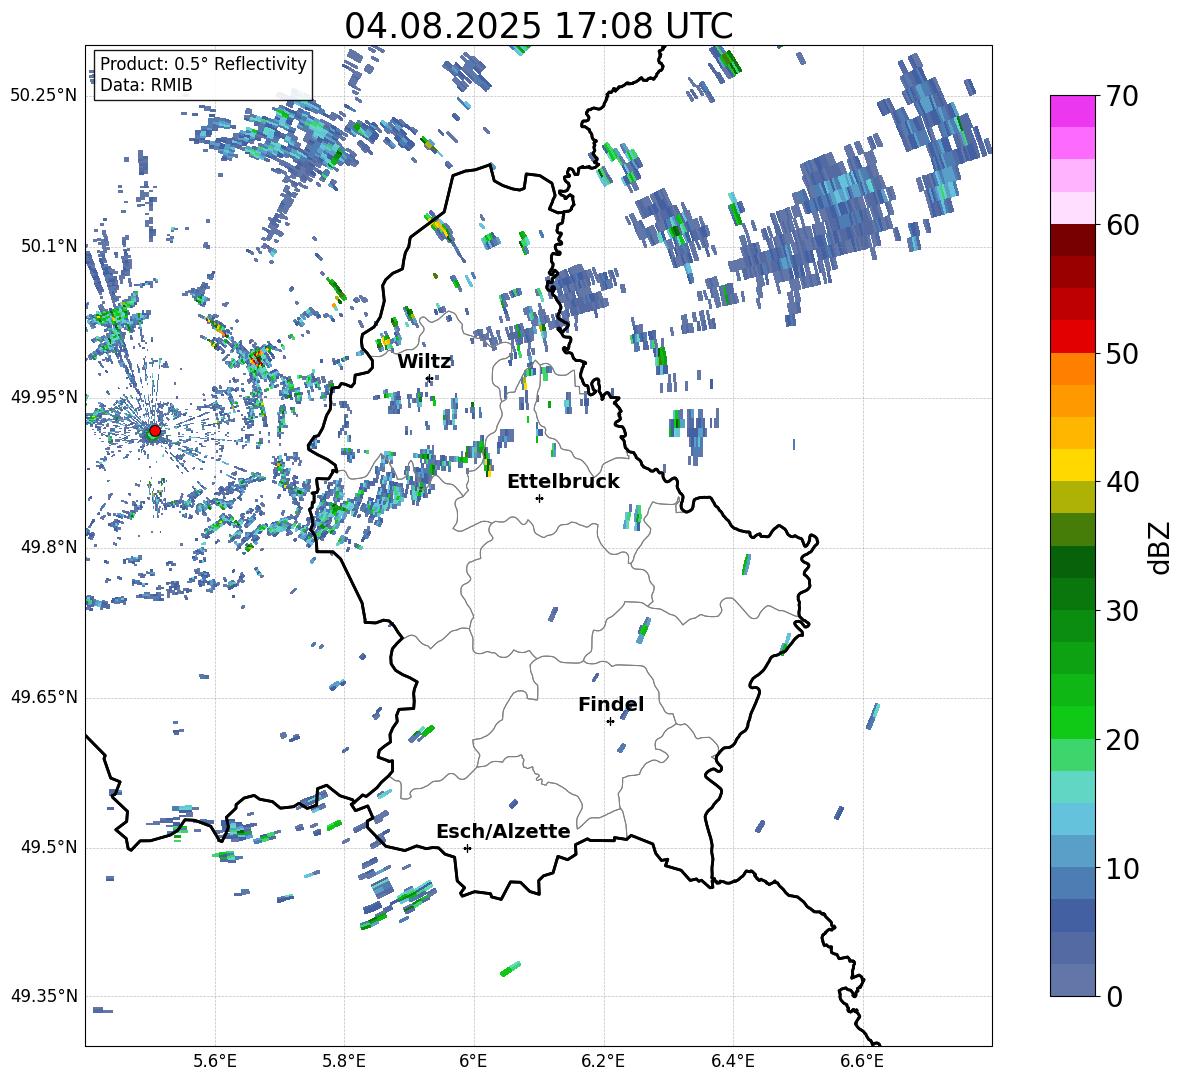Click the Findel location cross marker

click(x=610, y=722)
